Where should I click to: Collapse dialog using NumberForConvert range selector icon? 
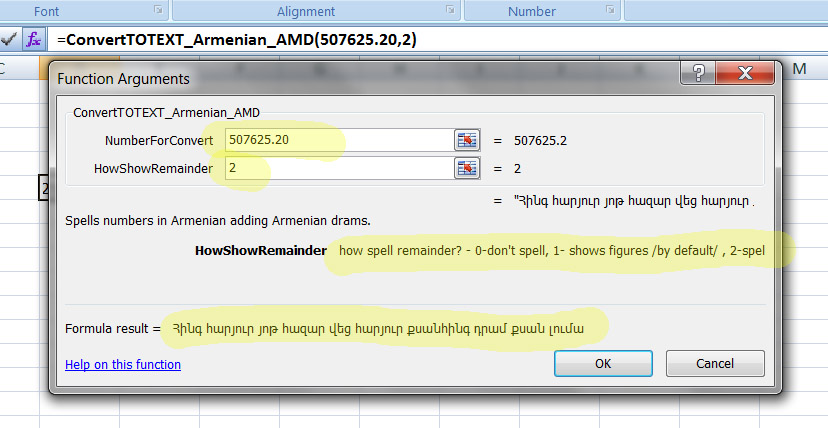pos(466,140)
